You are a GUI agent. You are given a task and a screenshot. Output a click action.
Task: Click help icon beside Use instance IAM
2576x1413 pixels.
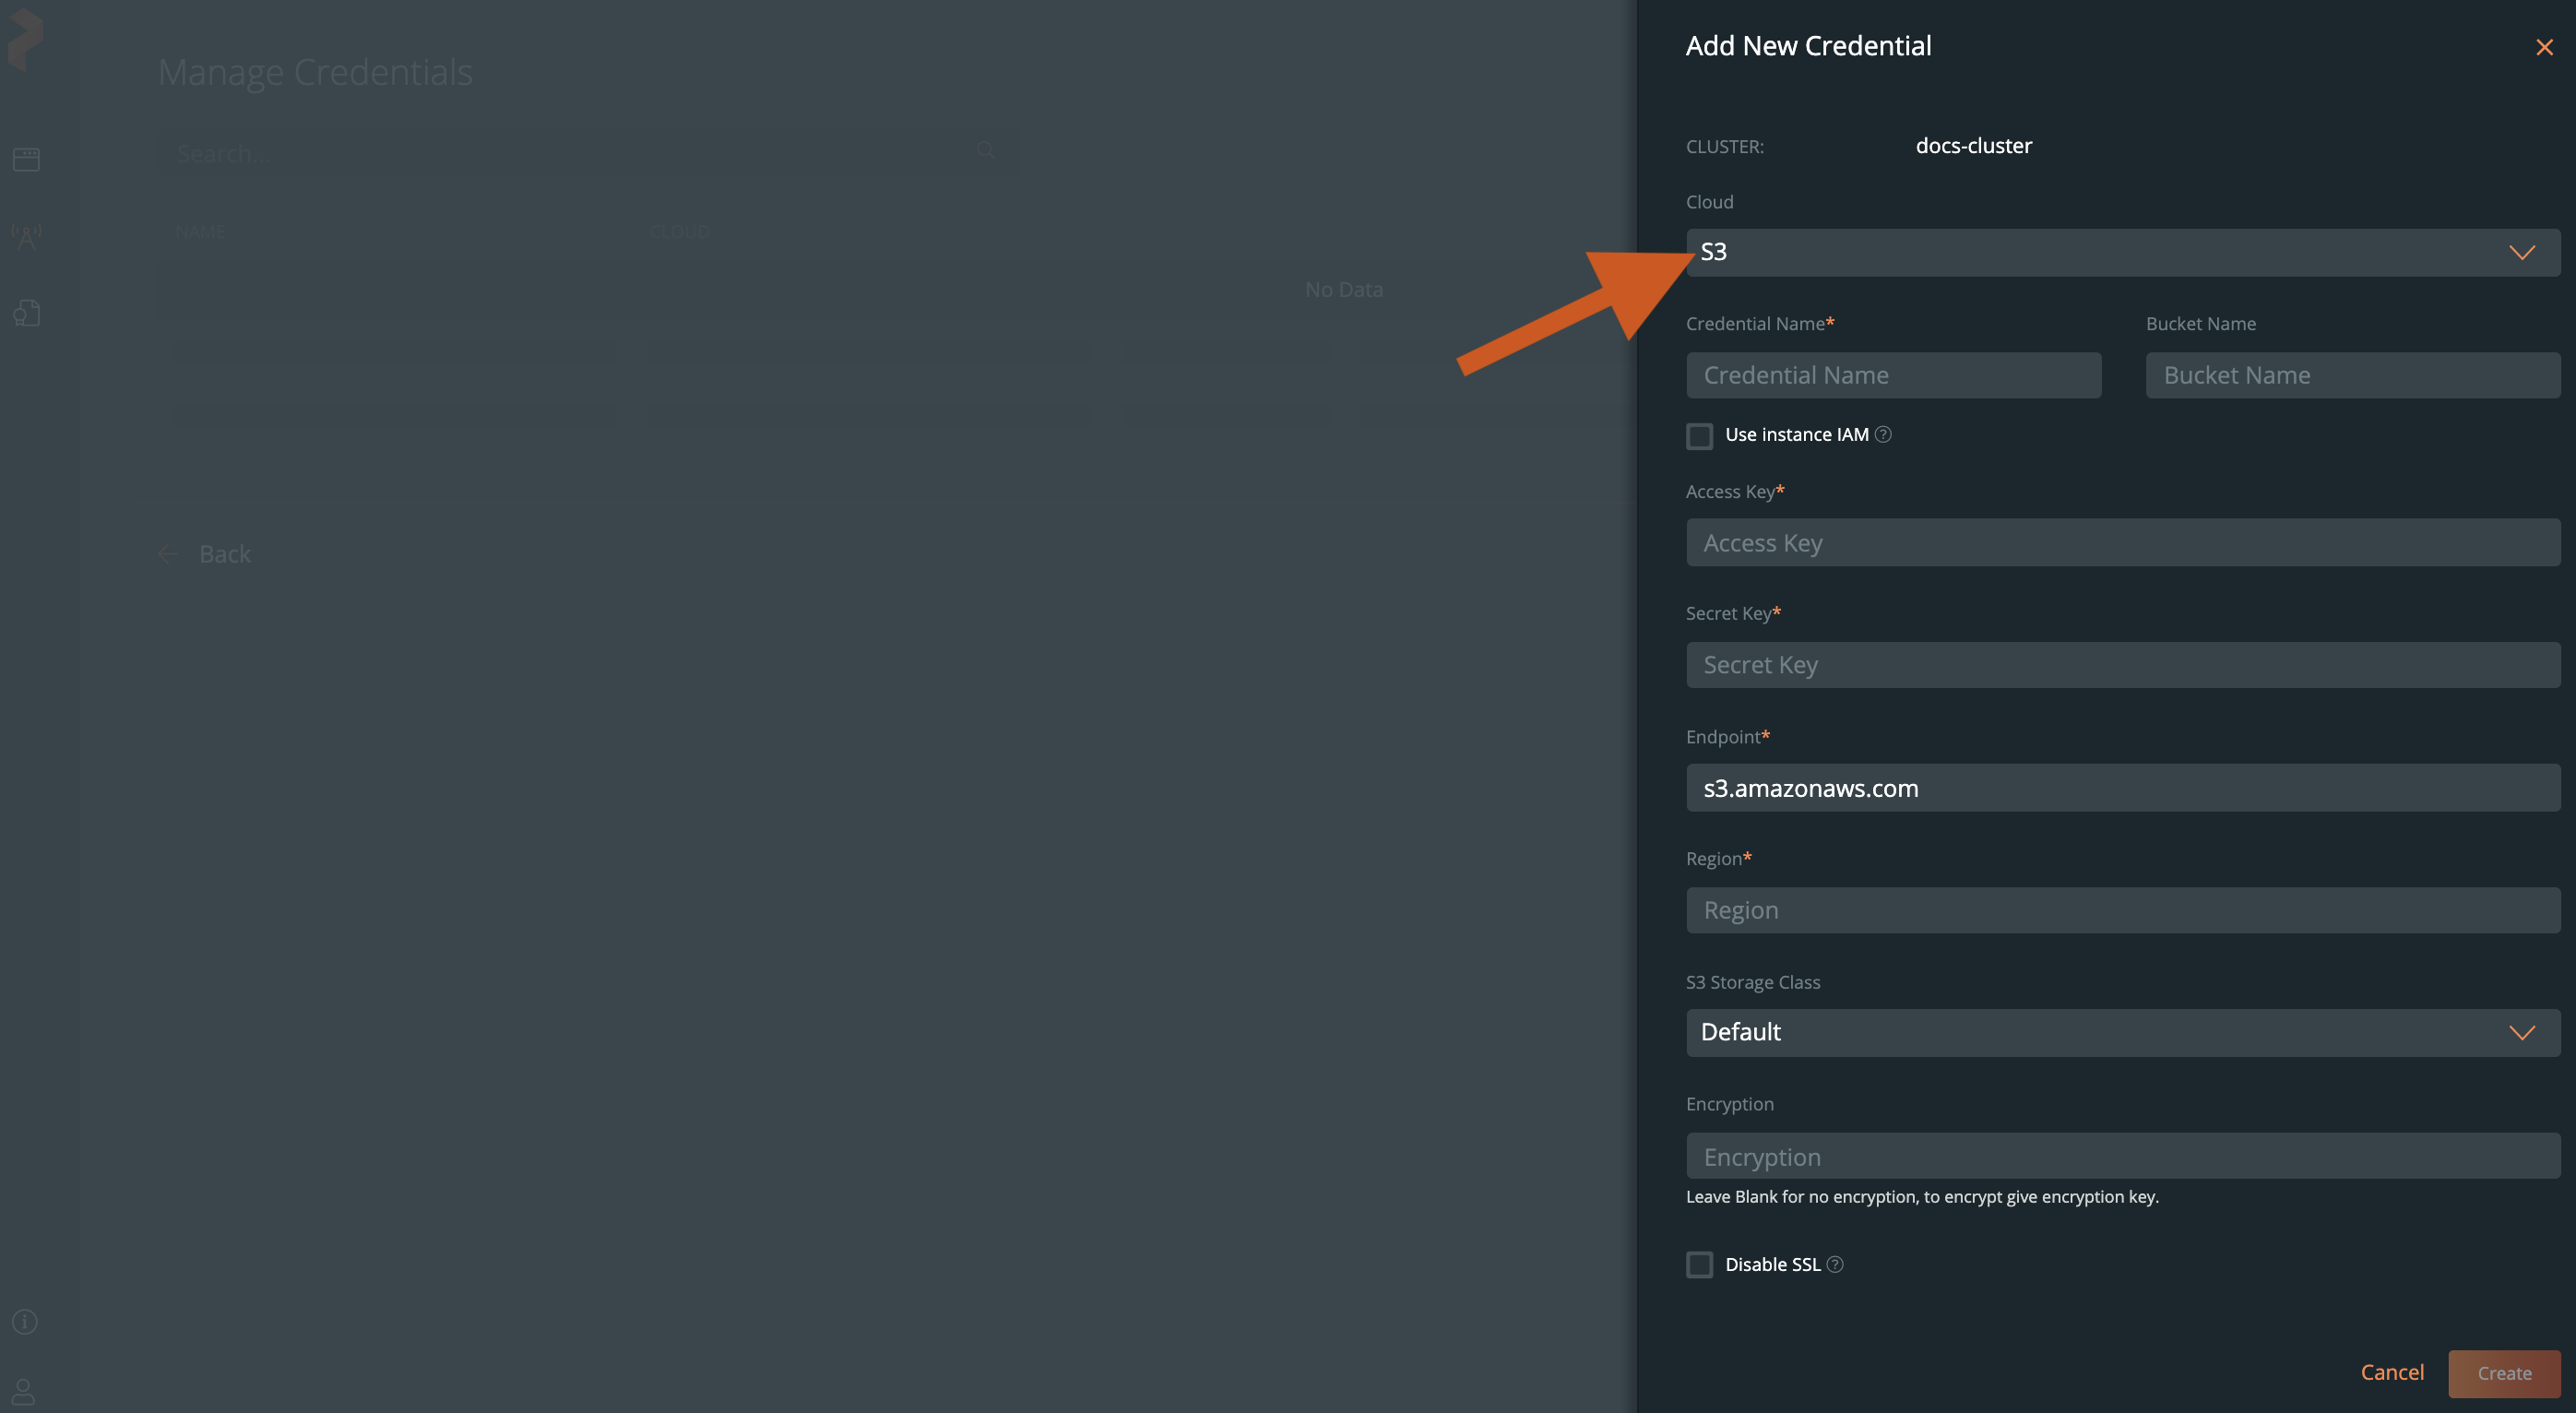[1883, 434]
